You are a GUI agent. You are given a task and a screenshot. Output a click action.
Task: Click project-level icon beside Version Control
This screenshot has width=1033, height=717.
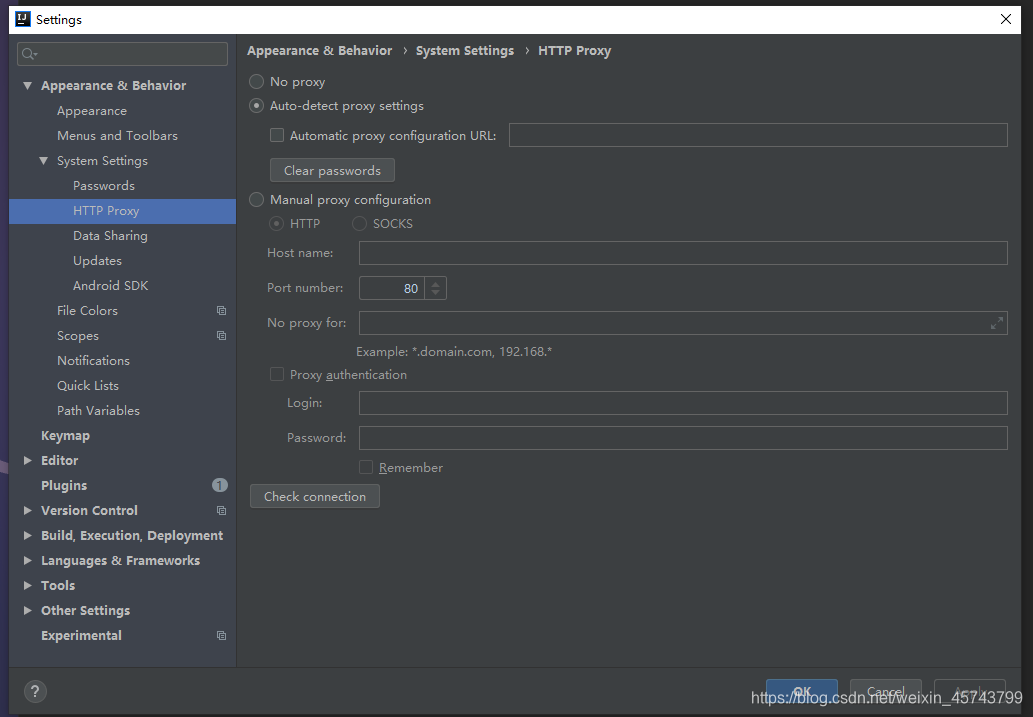tap(221, 511)
